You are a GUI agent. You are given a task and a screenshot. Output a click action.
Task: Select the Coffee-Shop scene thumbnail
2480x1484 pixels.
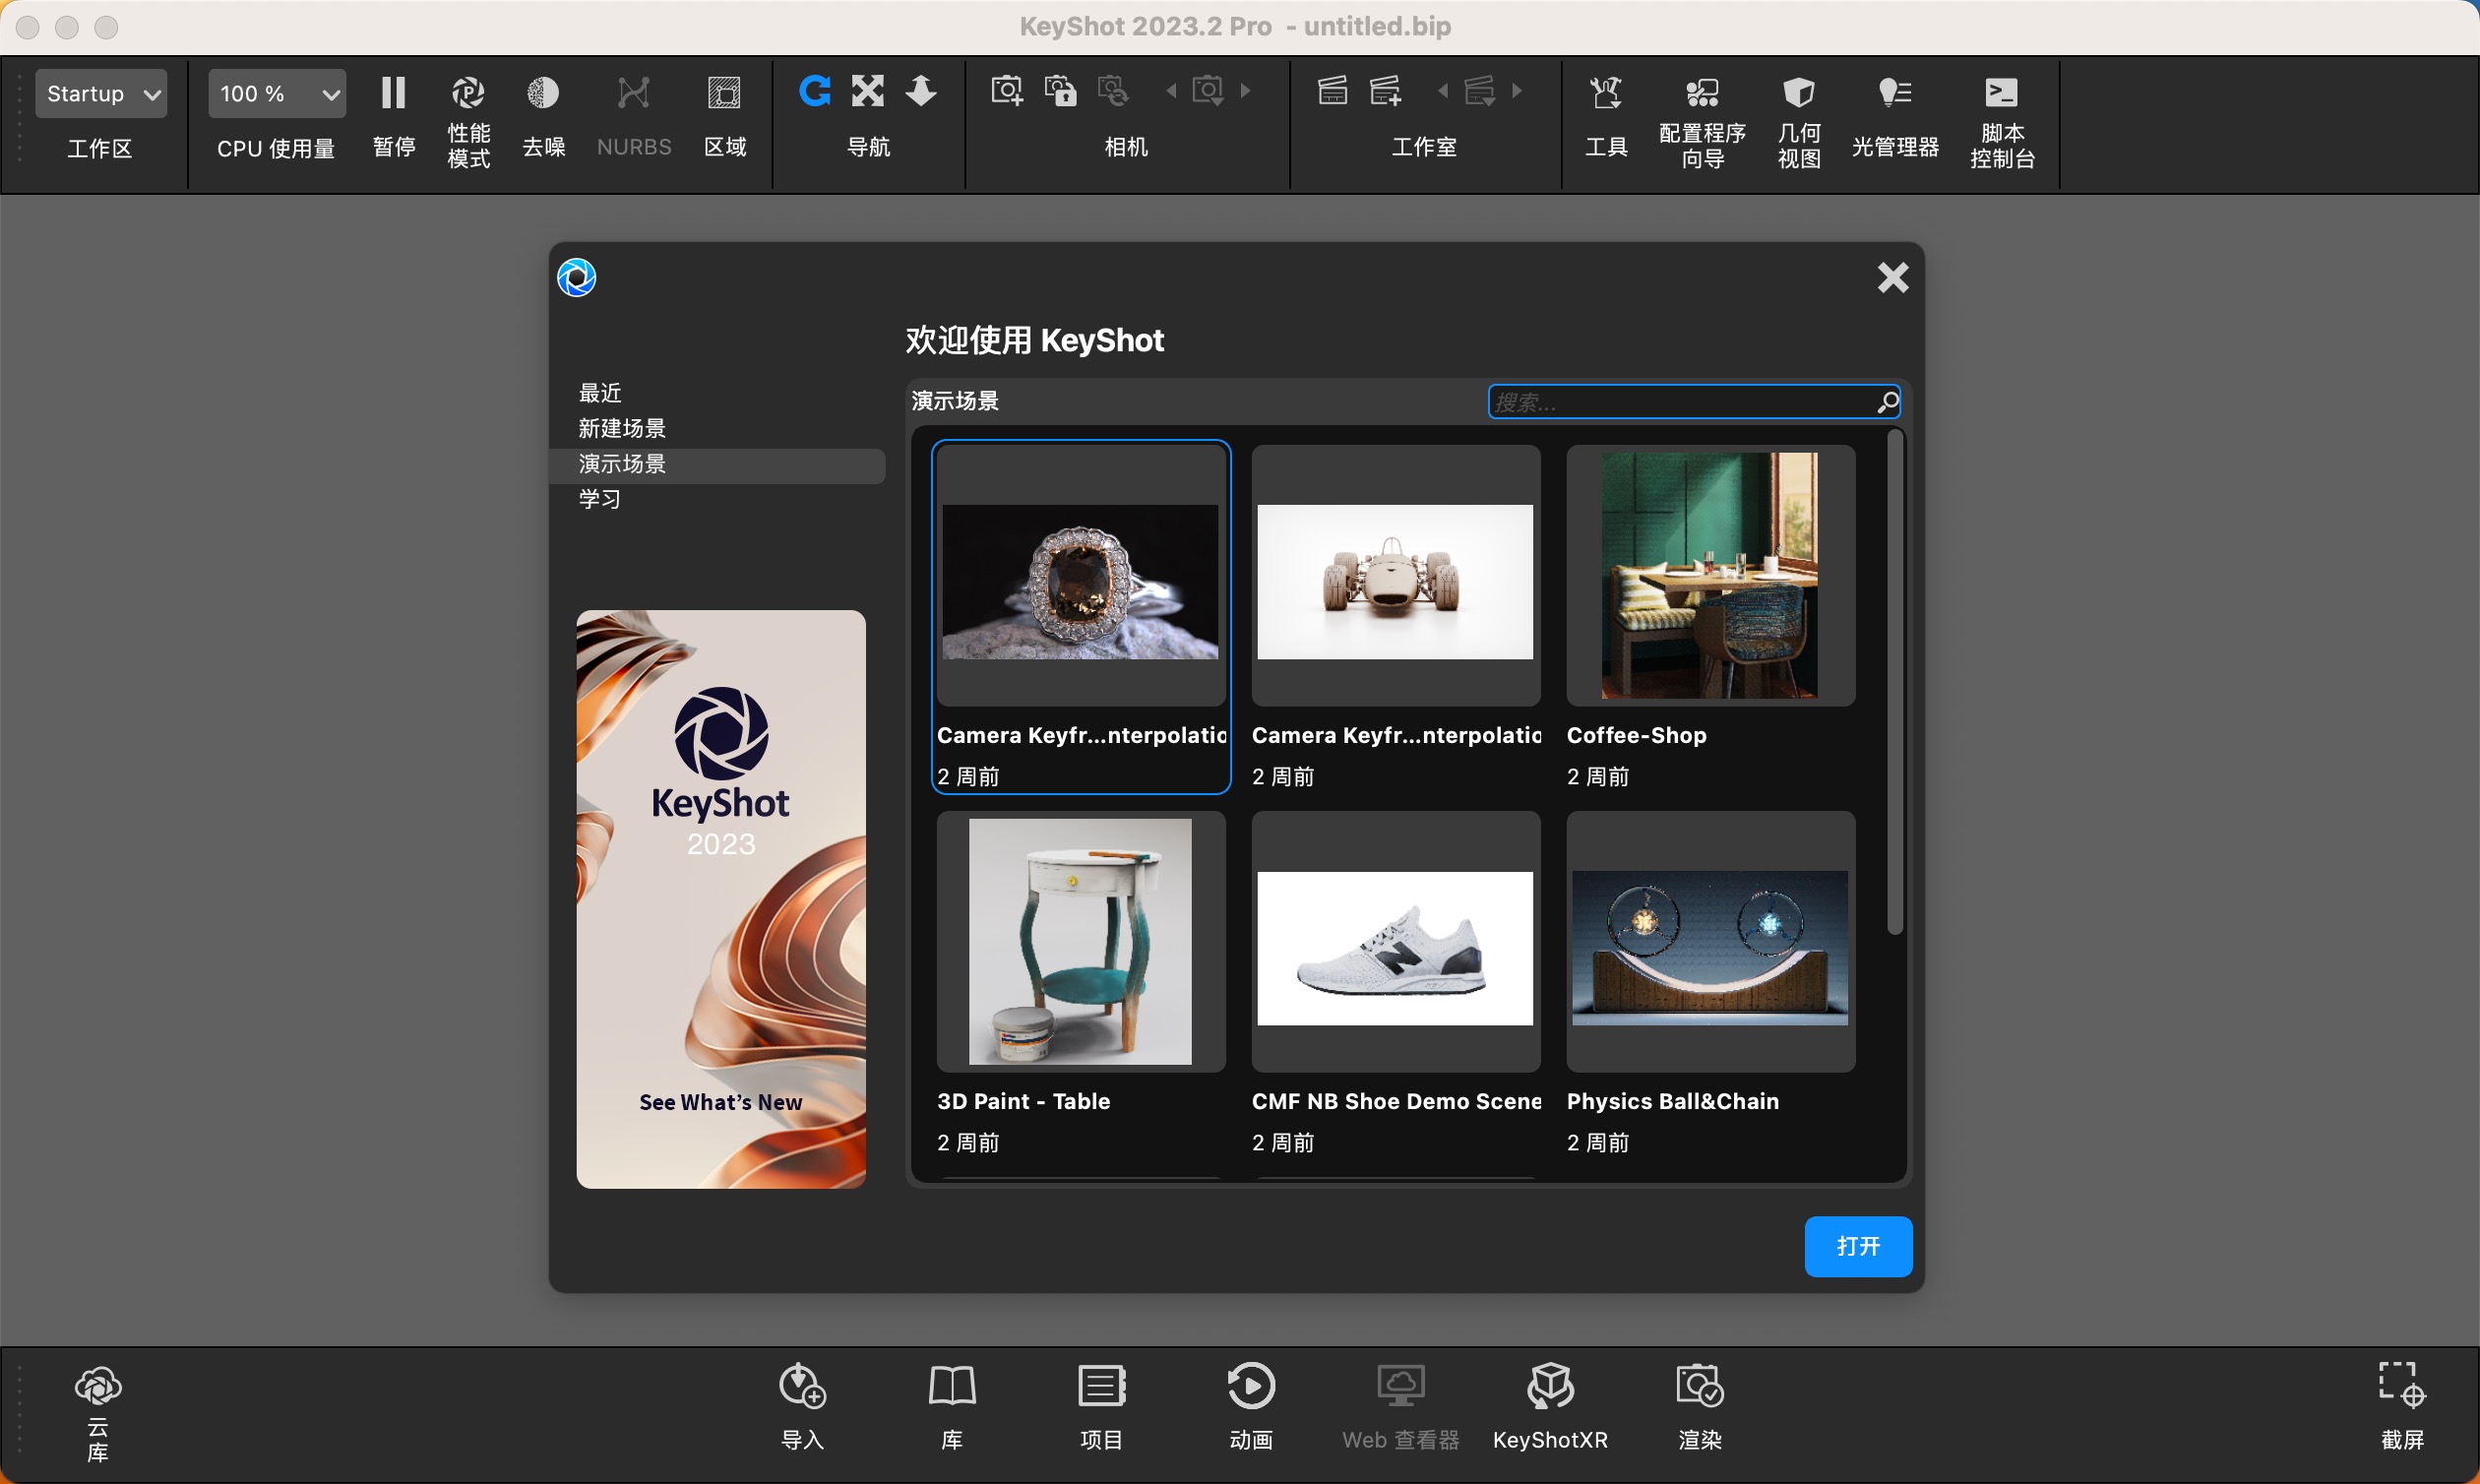click(x=1709, y=577)
